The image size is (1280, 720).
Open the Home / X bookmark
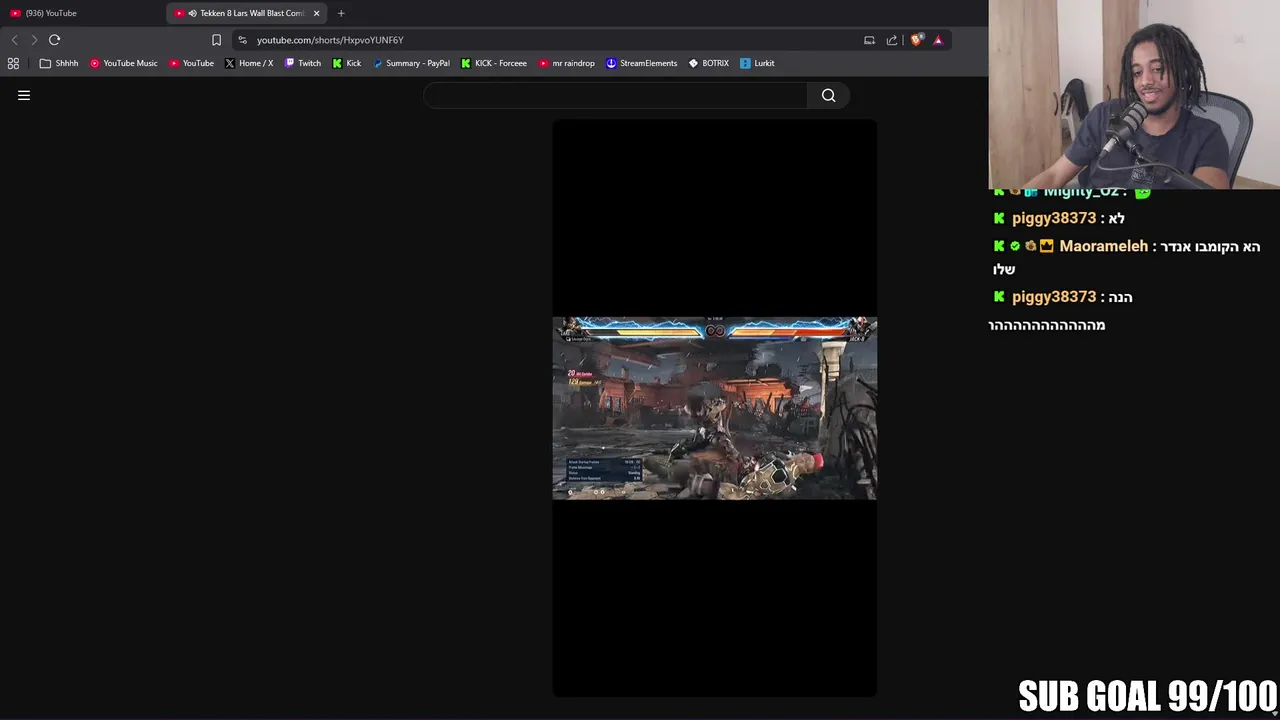(249, 63)
